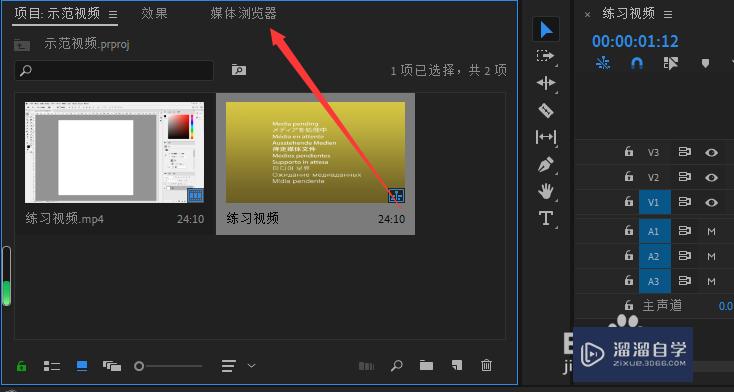Toggle sync lock for A1
This screenshot has height=392, width=734.
click(x=685, y=231)
